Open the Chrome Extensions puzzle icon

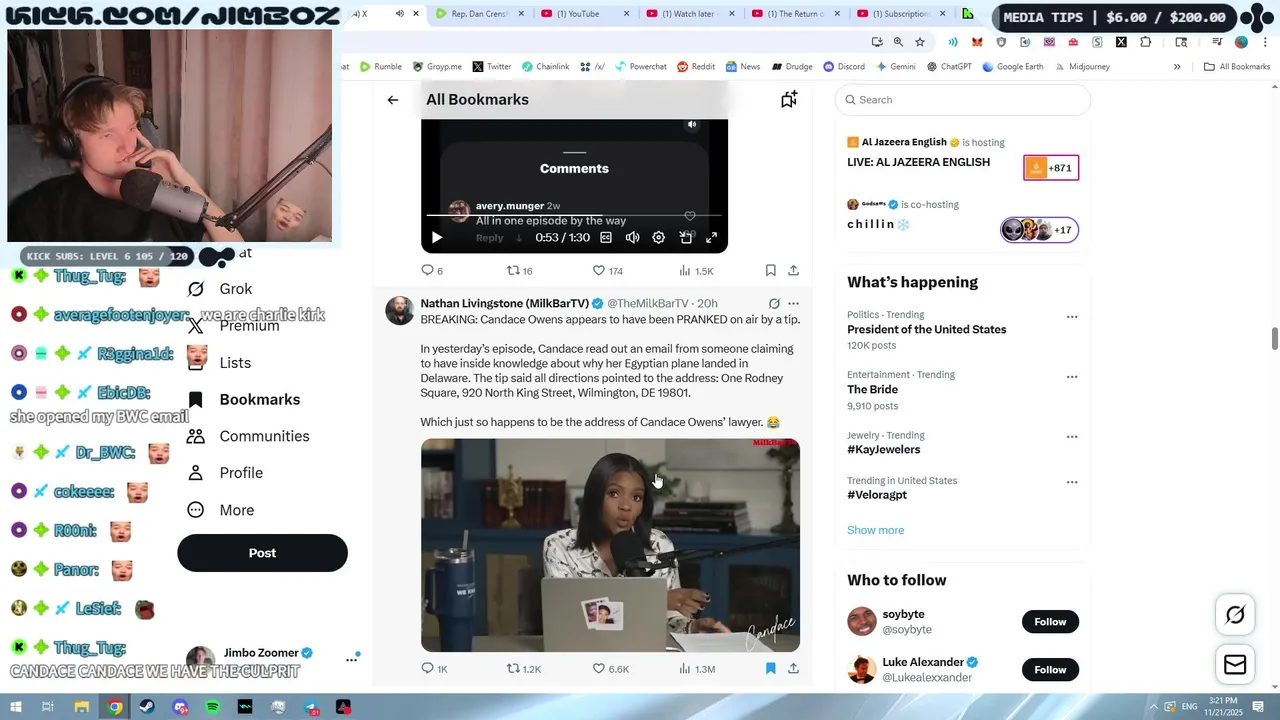[1146, 42]
